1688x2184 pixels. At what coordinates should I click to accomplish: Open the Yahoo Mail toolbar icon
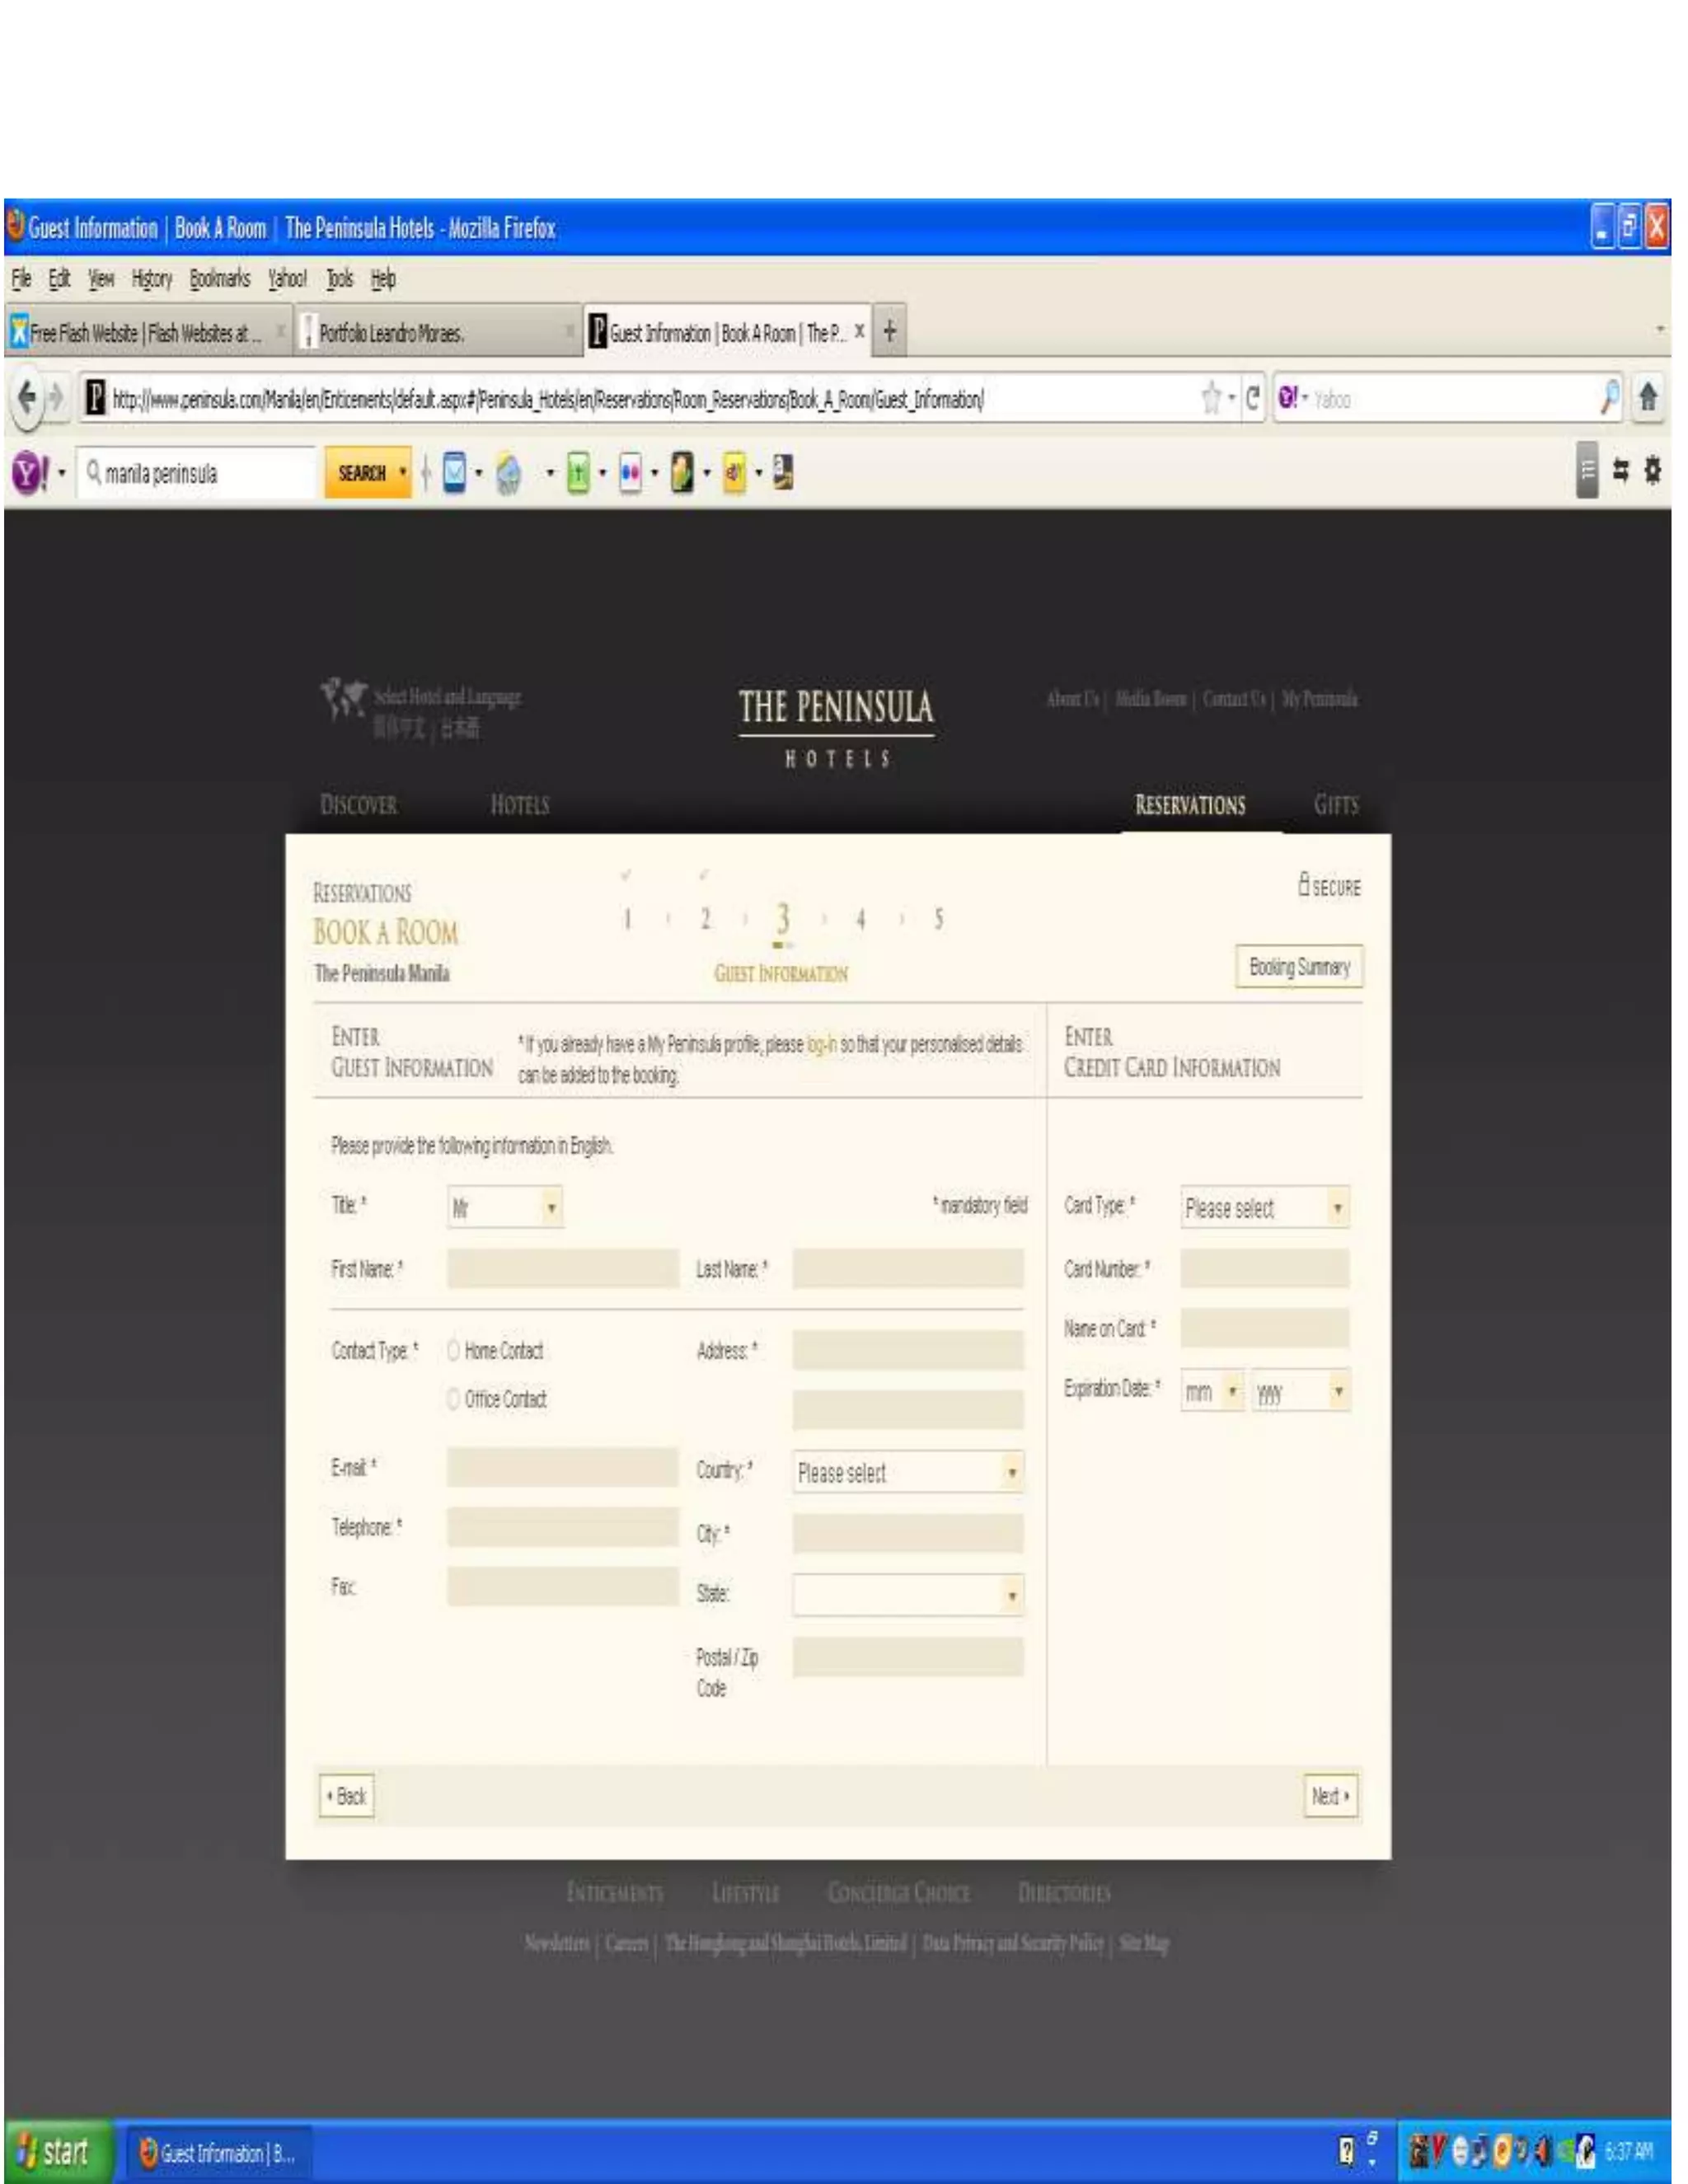[455, 473]
